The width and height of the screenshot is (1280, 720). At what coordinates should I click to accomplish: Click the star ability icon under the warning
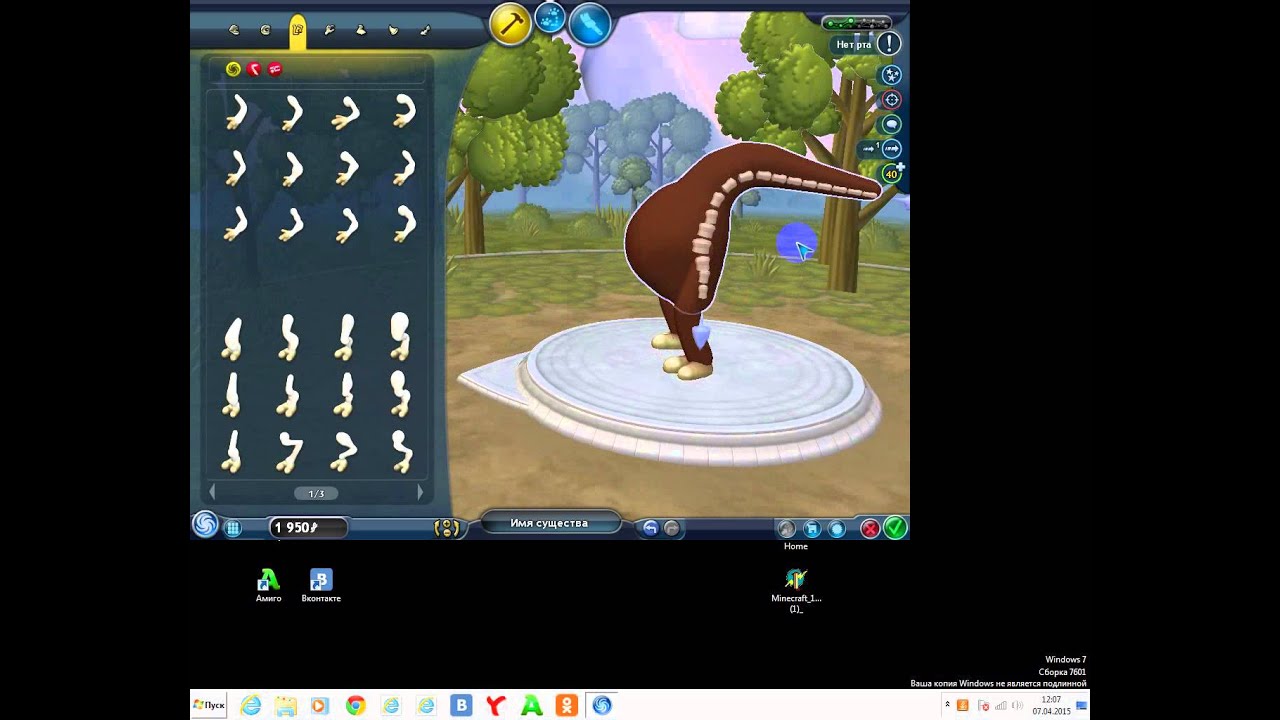pos(890,75)
